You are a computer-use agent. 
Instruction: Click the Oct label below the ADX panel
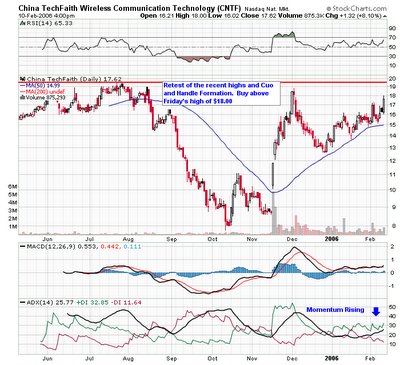pos(212,359)
